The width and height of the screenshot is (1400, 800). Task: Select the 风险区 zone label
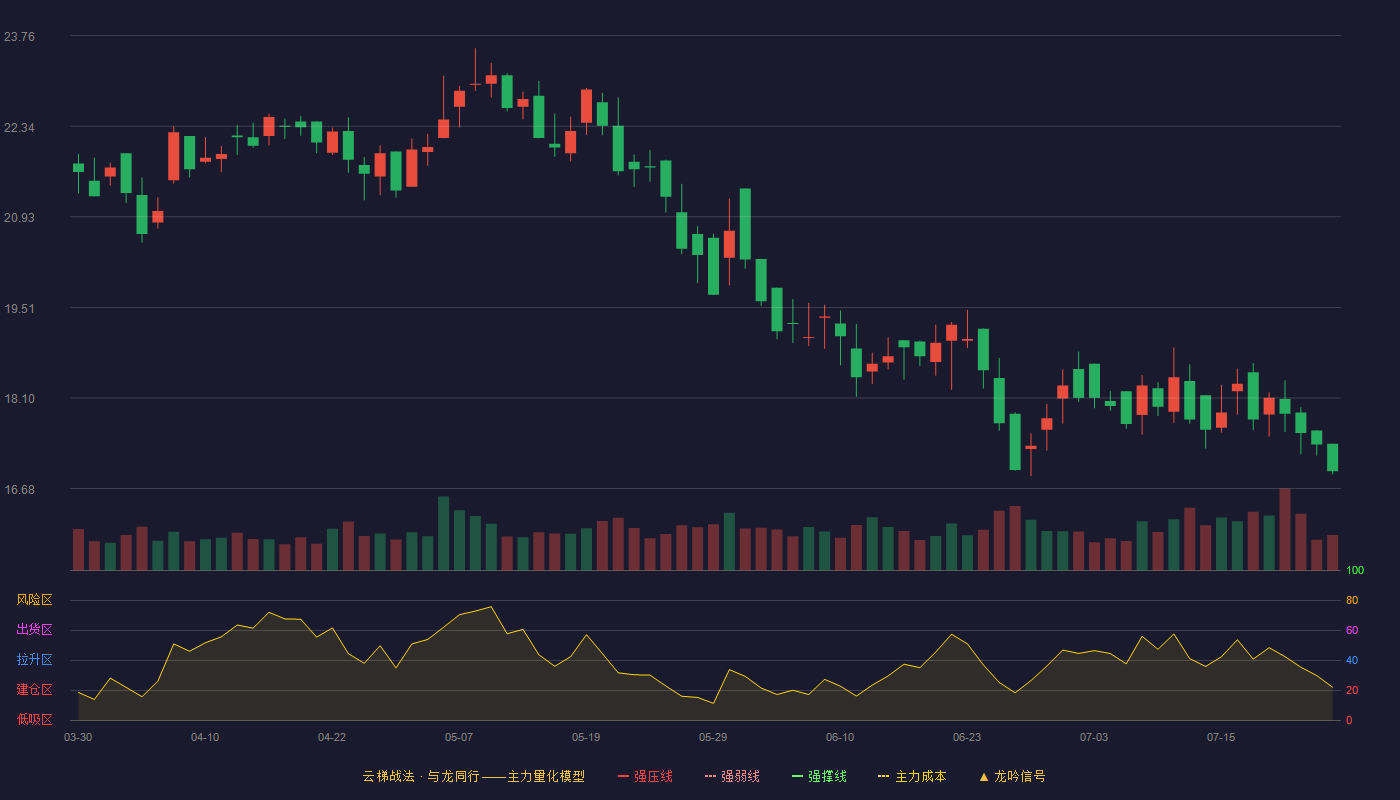34,600
